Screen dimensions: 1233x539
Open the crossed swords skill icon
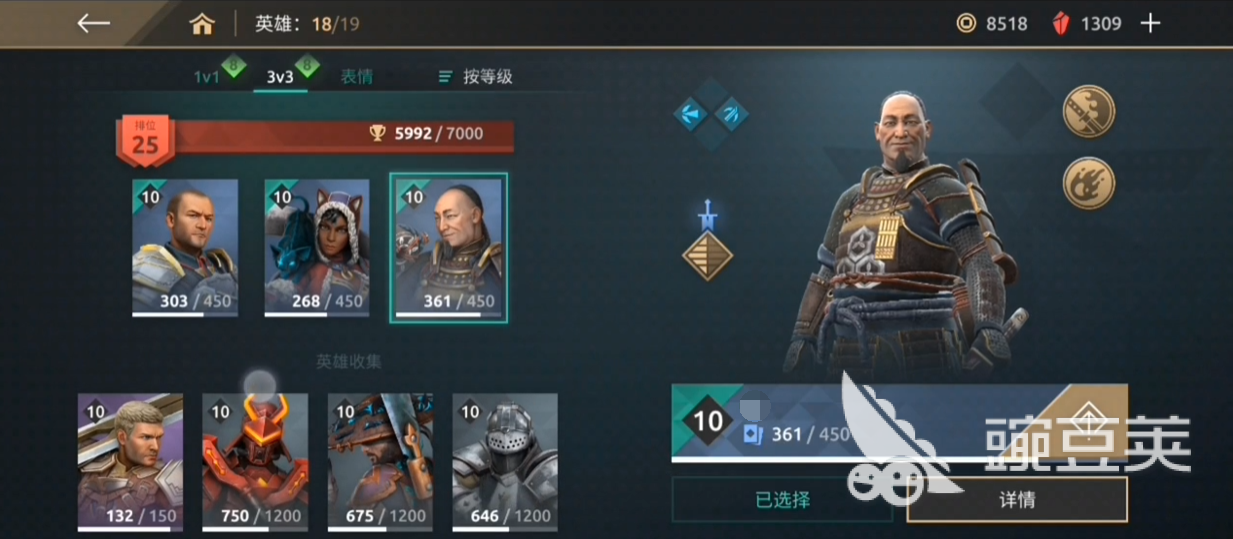point(1088,110)
